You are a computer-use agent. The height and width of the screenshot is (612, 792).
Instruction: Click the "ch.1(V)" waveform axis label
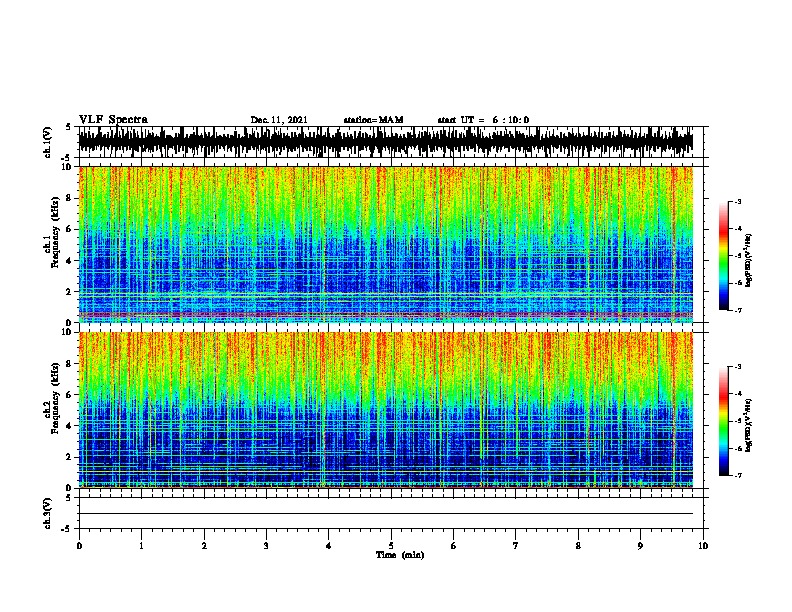tap(48, 142)
